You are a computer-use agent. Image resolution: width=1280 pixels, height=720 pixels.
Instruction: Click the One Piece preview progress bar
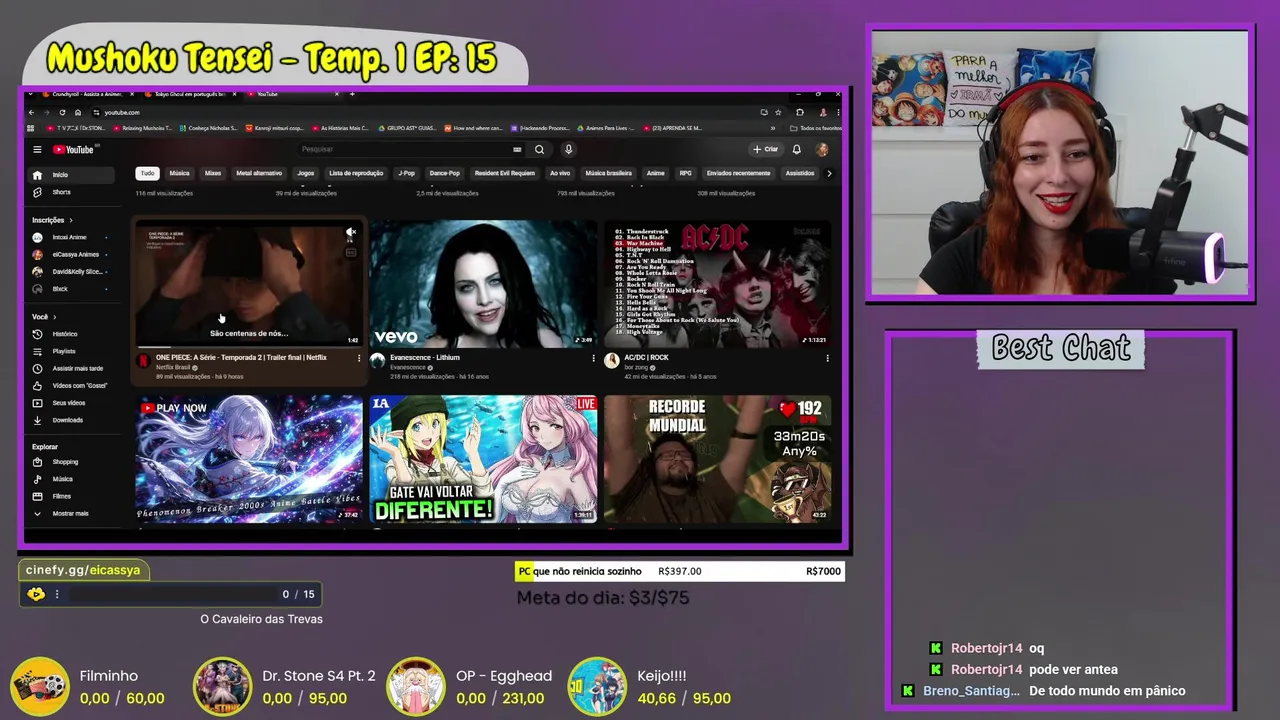point(248,346)
